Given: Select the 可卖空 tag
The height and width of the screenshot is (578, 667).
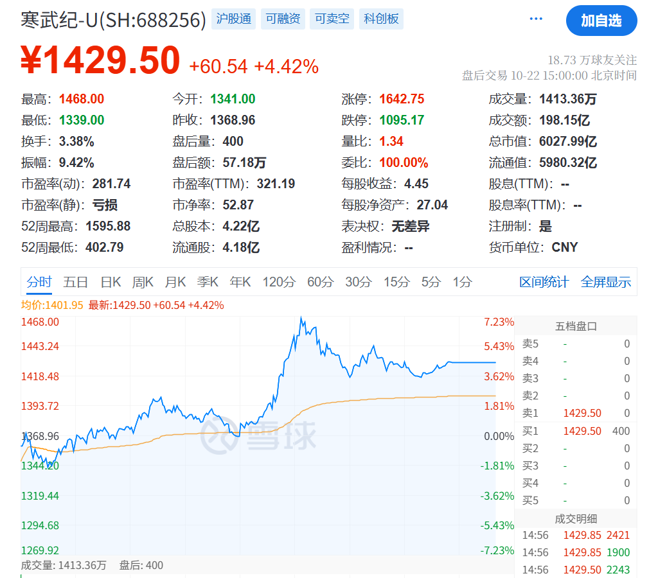Looking at the screenshot, I should (x=337, y=19).
